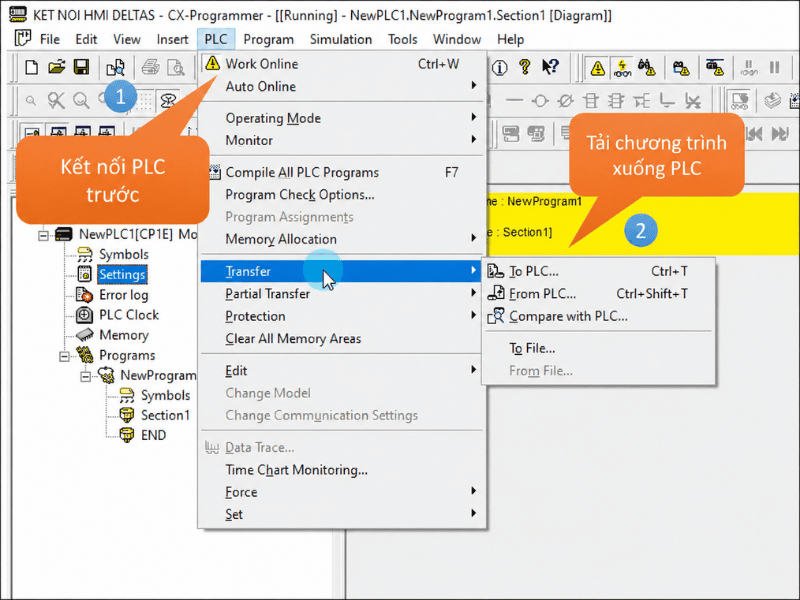The width and height of the screenshot is (800, 600).
Task: Open the File menu
Action: [x=49, y=39]
